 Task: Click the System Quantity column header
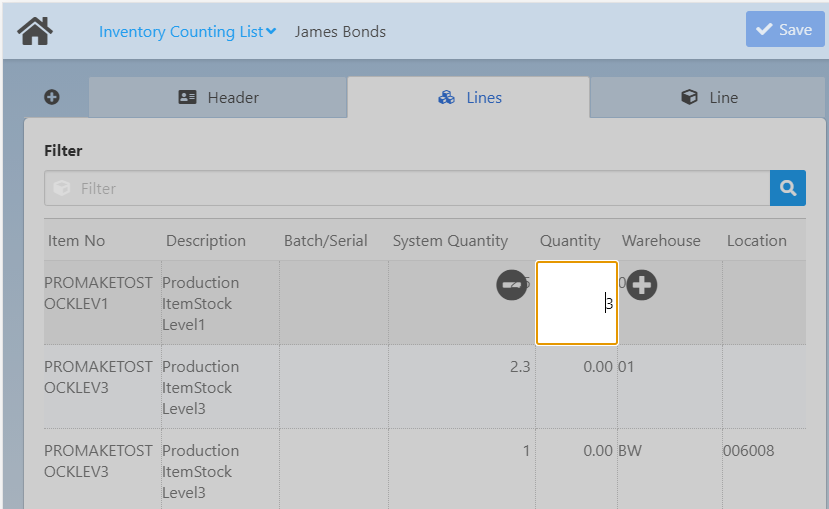click(450, 240)
